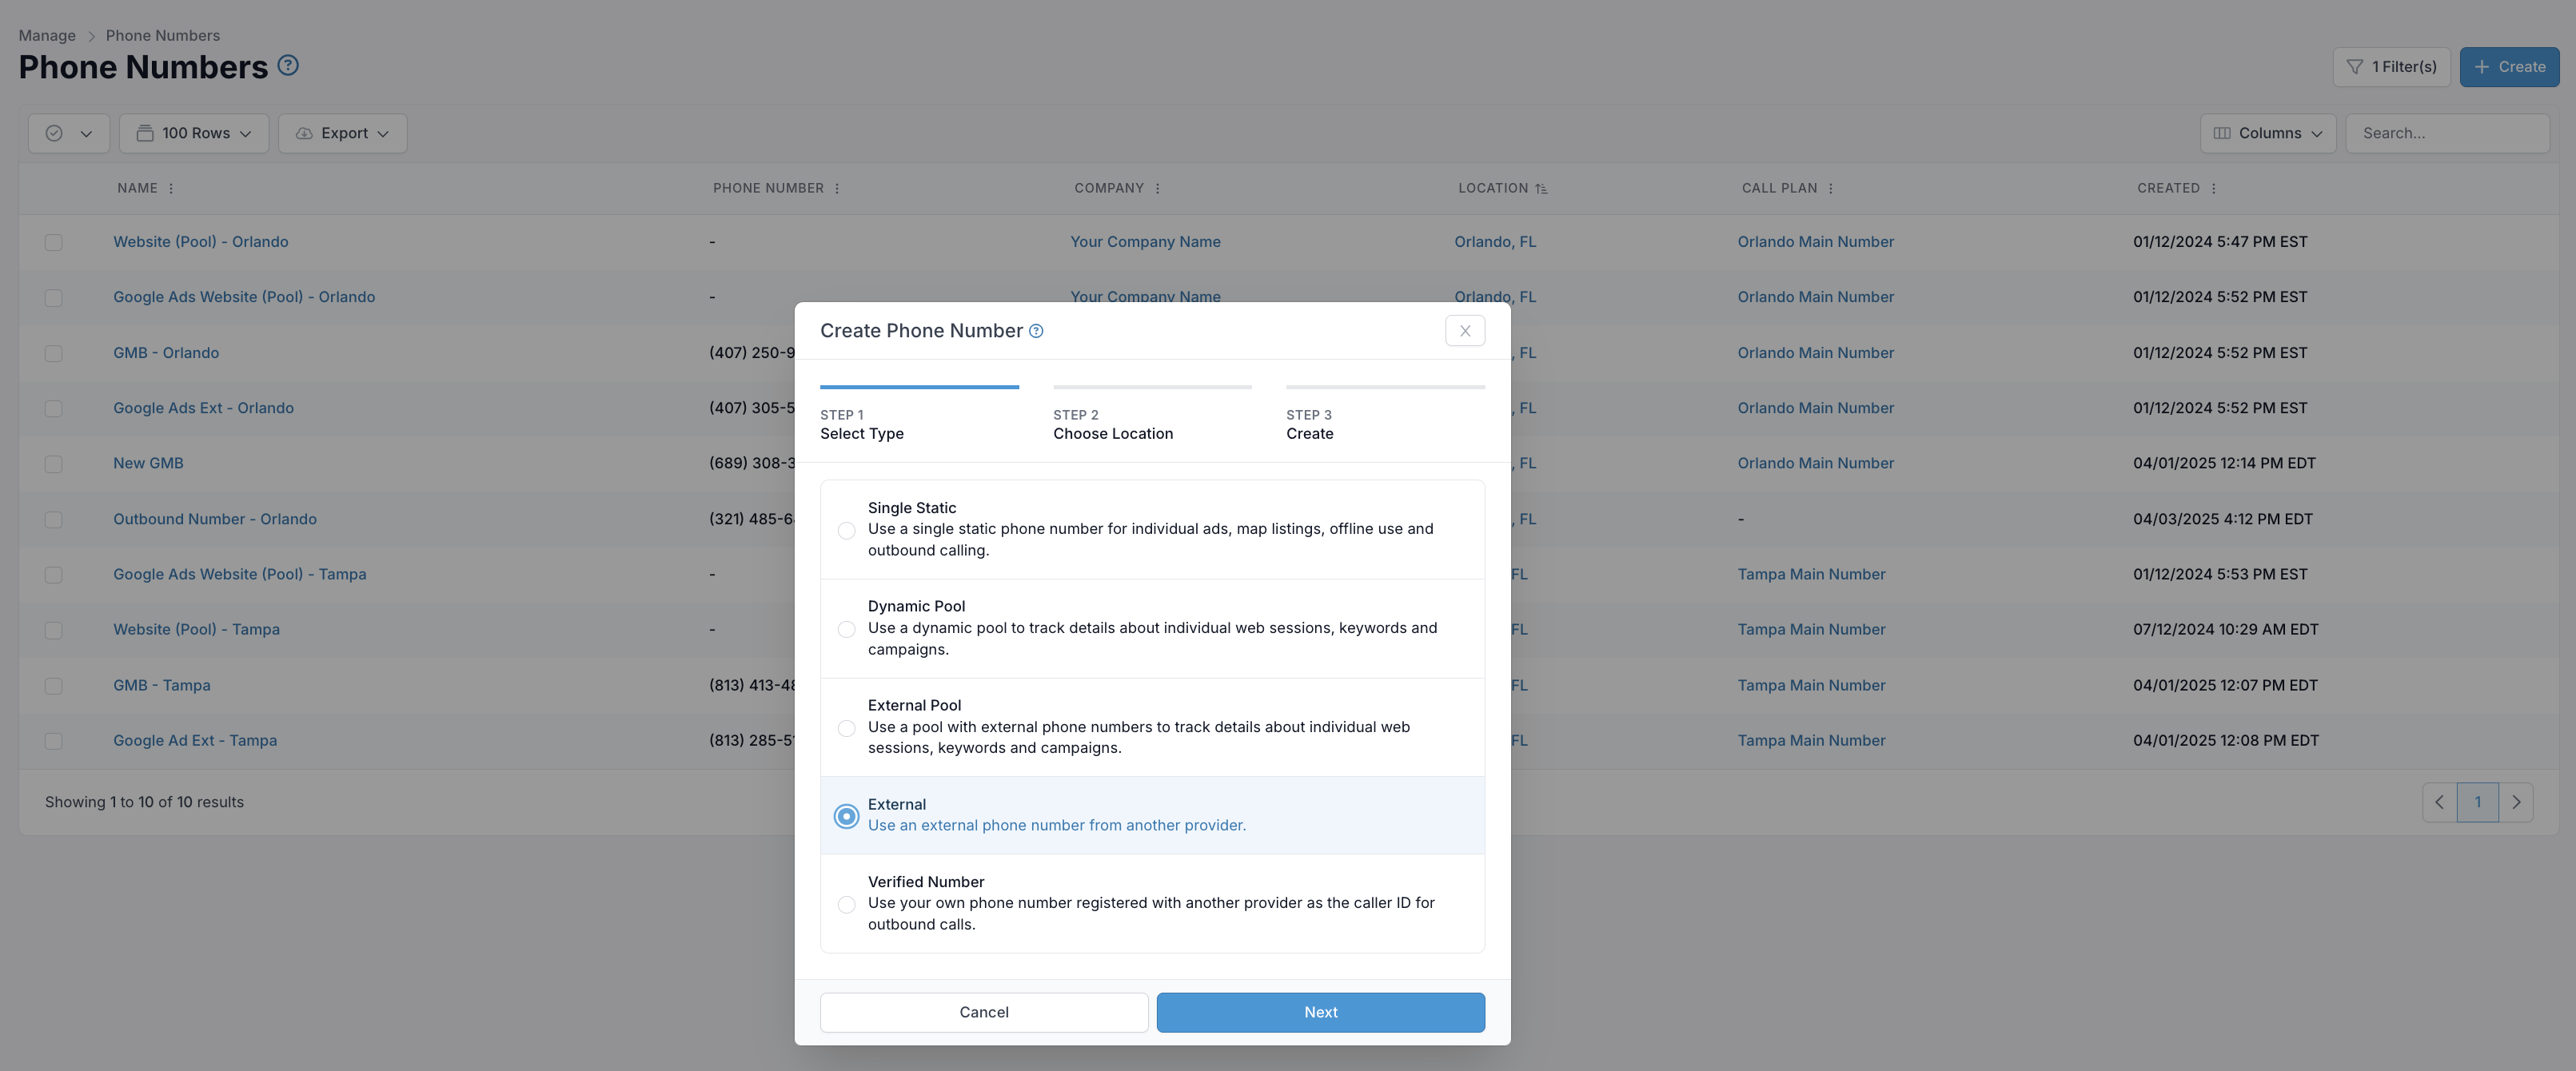2576x1071 pixels.
Task: Open Google Ads Website (Pool) - Tampa
Action: click(x=239, y=574)
